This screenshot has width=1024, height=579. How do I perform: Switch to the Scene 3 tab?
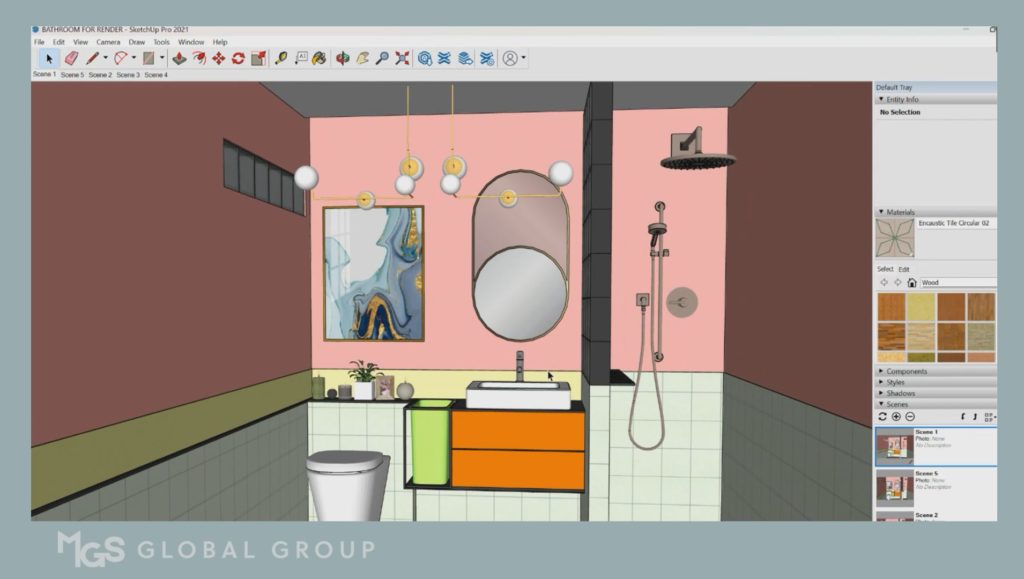point(128,75)
